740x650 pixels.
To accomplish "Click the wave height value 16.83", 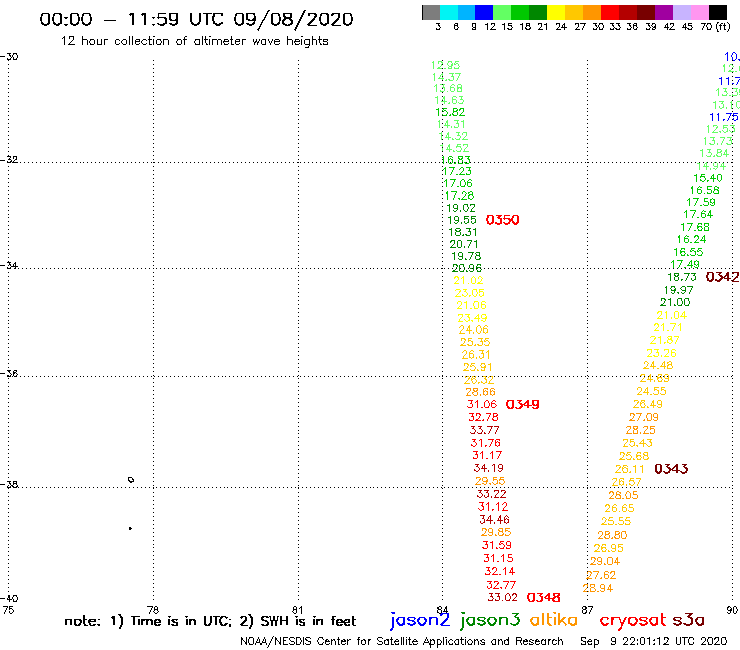I will (x=456, y=160).
